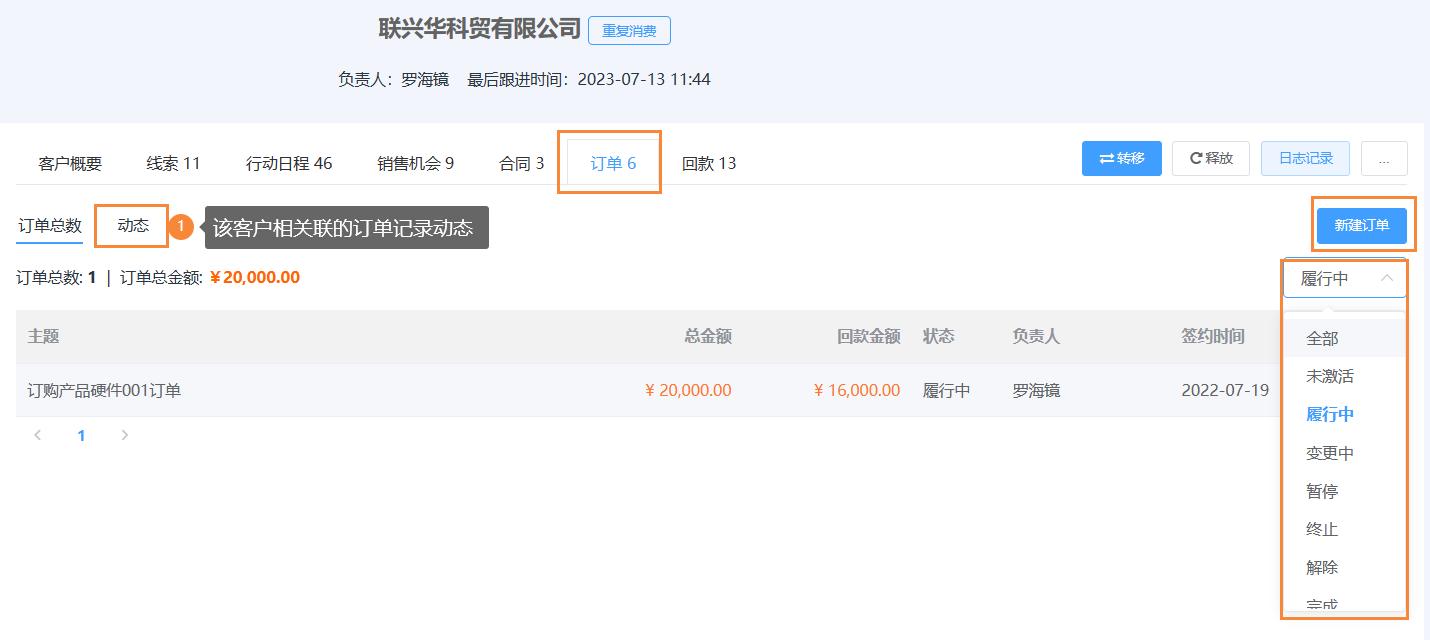
Task: Click the 重复消费 tag
Action: [629, 31]
